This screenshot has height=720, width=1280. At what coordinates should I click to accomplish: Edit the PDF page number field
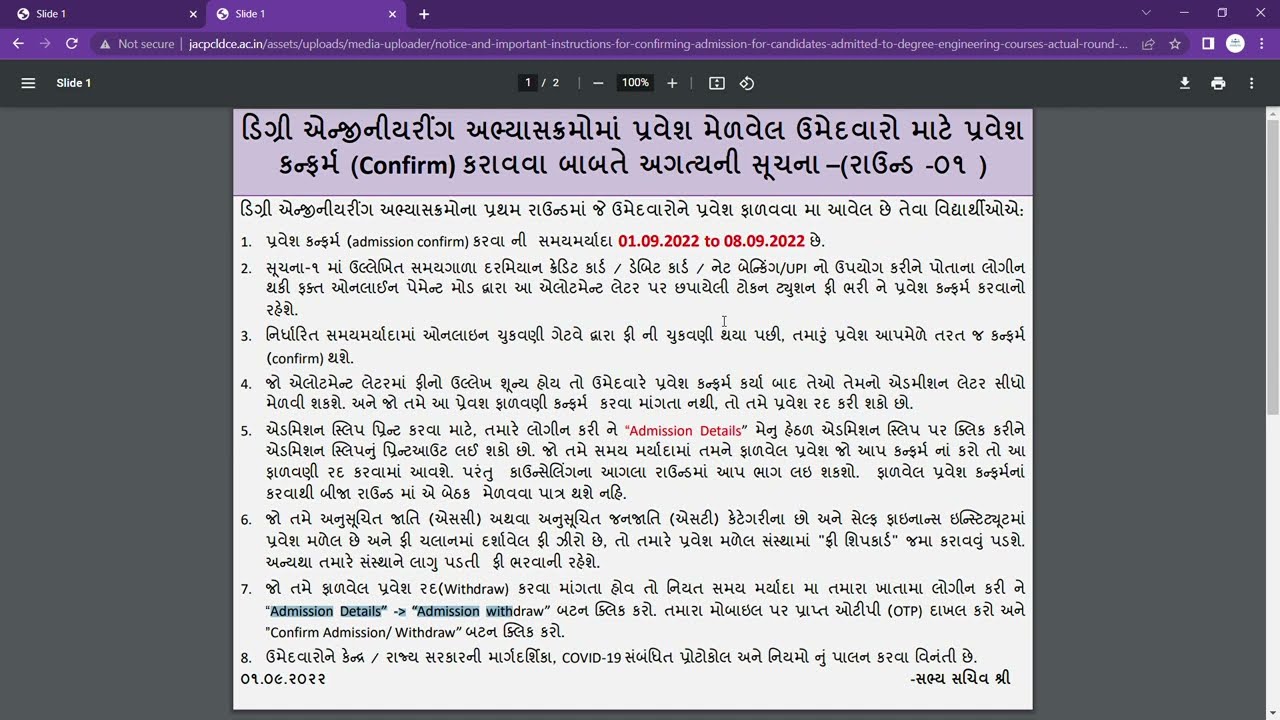(528, 83)
